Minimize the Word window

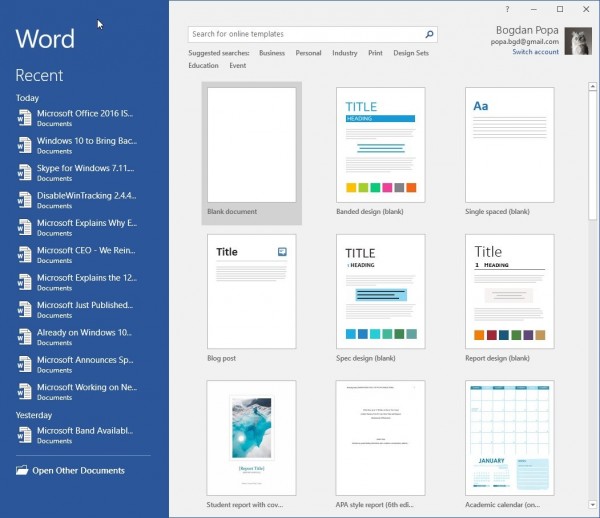(534, 9)
